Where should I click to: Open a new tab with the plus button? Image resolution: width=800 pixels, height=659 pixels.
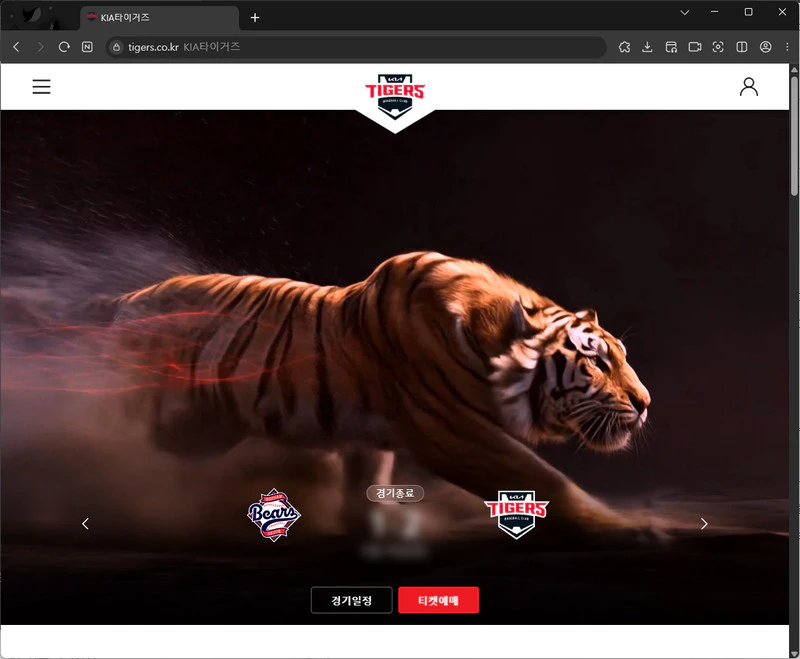pyautogui.click(x=255, y=18)
